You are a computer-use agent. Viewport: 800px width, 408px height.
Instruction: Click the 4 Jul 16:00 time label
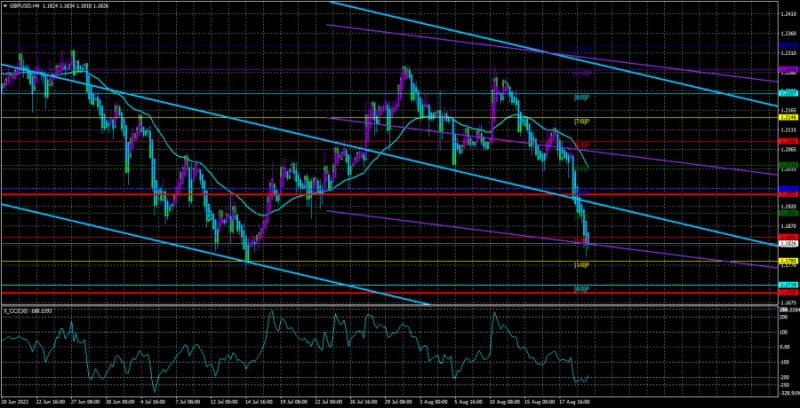pyautogui.click(x=153, y=402)
